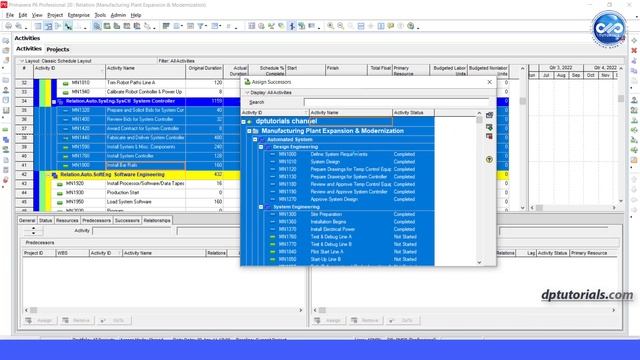Open the Layout: Classic Schedule Layout dropdown
This screenshot has height=360, width=640.
[x=56, y=61]
